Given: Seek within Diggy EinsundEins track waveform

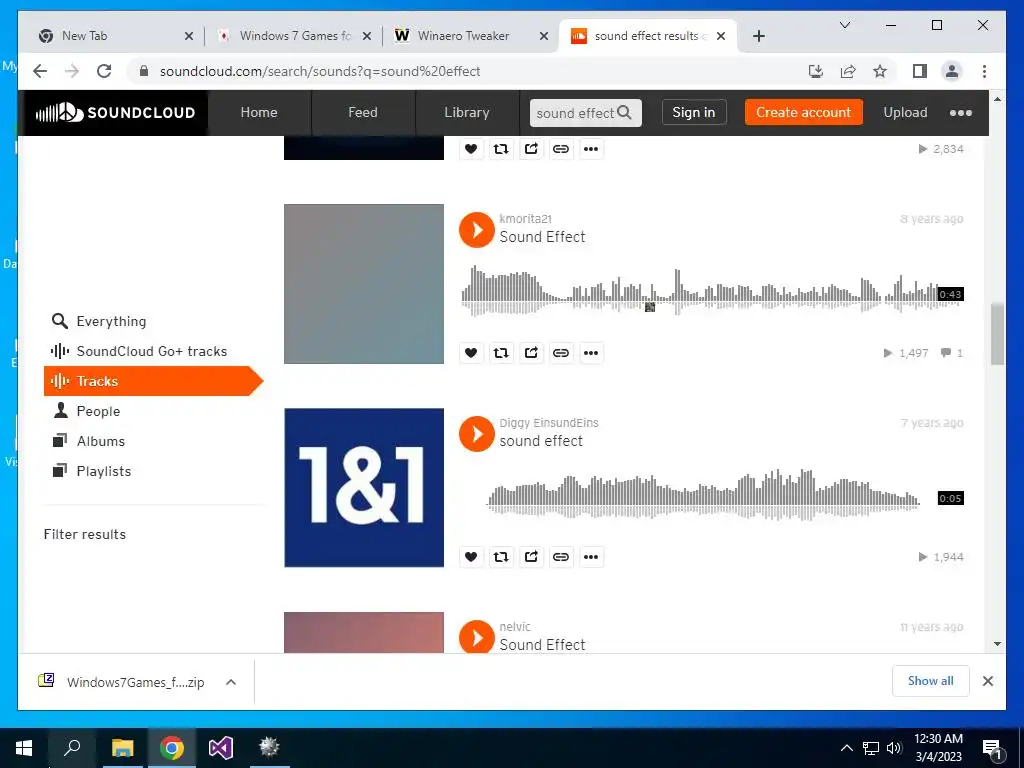Looking at the screenshot, I should tap(712, 495).
